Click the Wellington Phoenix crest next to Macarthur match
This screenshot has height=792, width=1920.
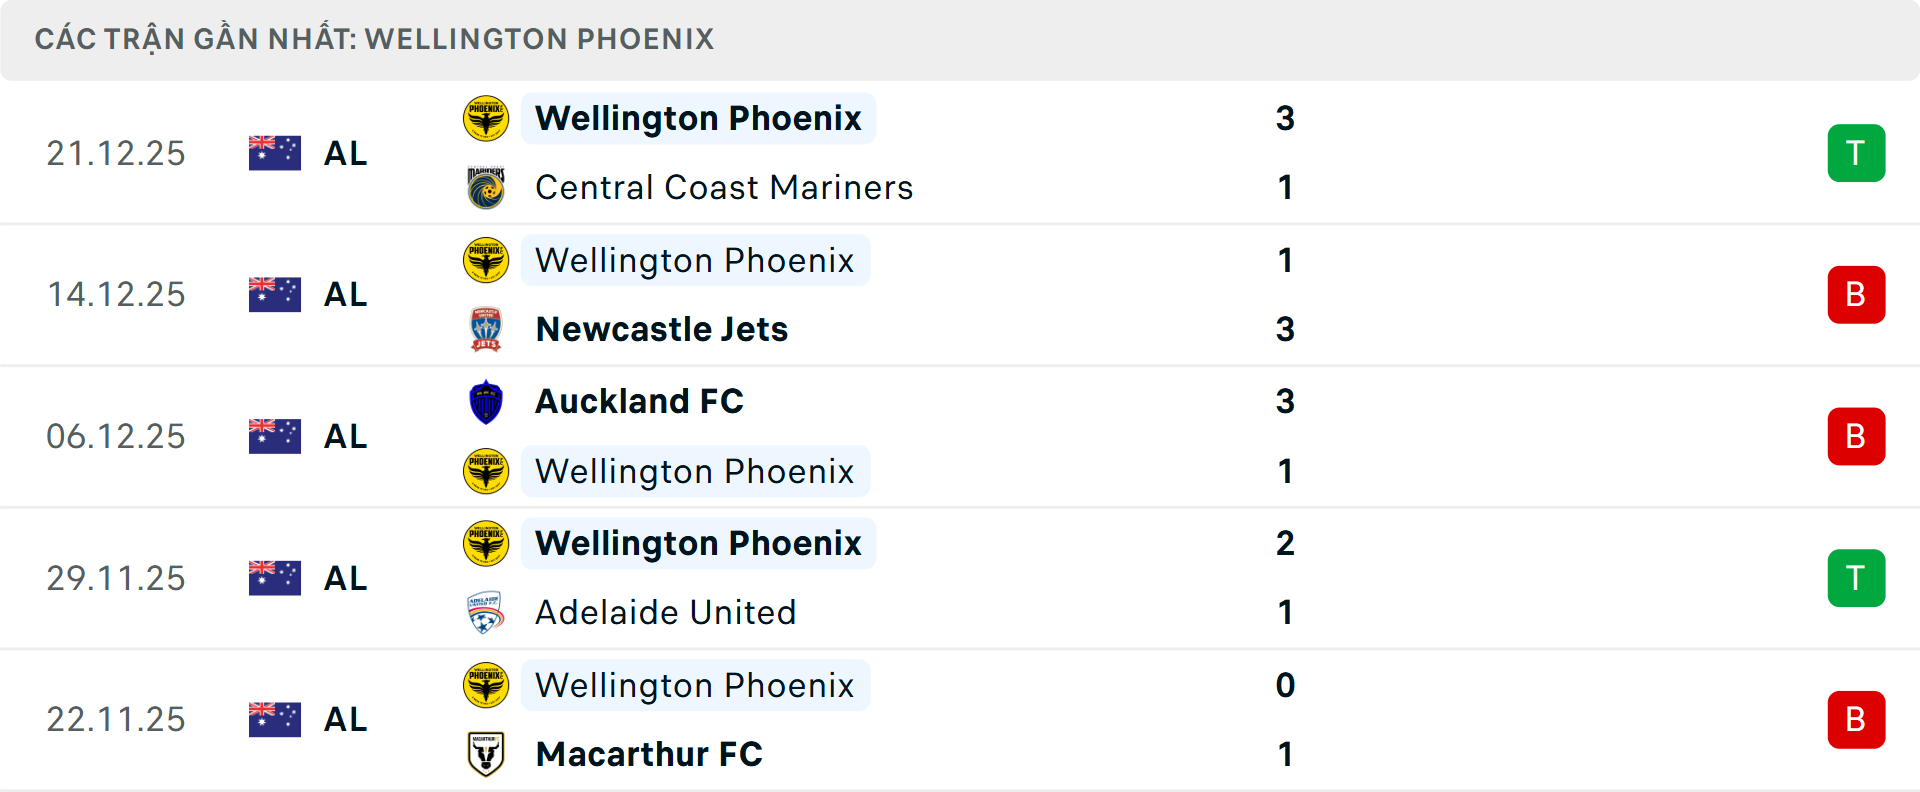[486, 685]
